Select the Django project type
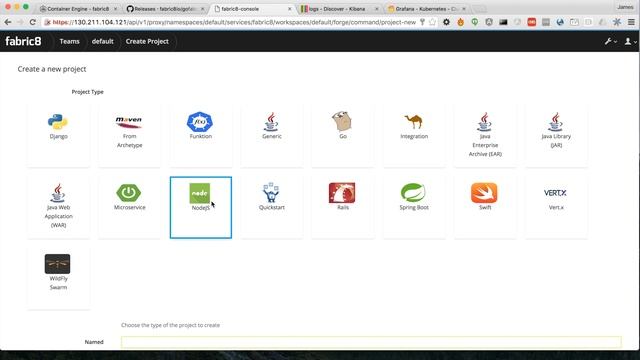This screenshot has height=360, width=640. pos(58,136)
